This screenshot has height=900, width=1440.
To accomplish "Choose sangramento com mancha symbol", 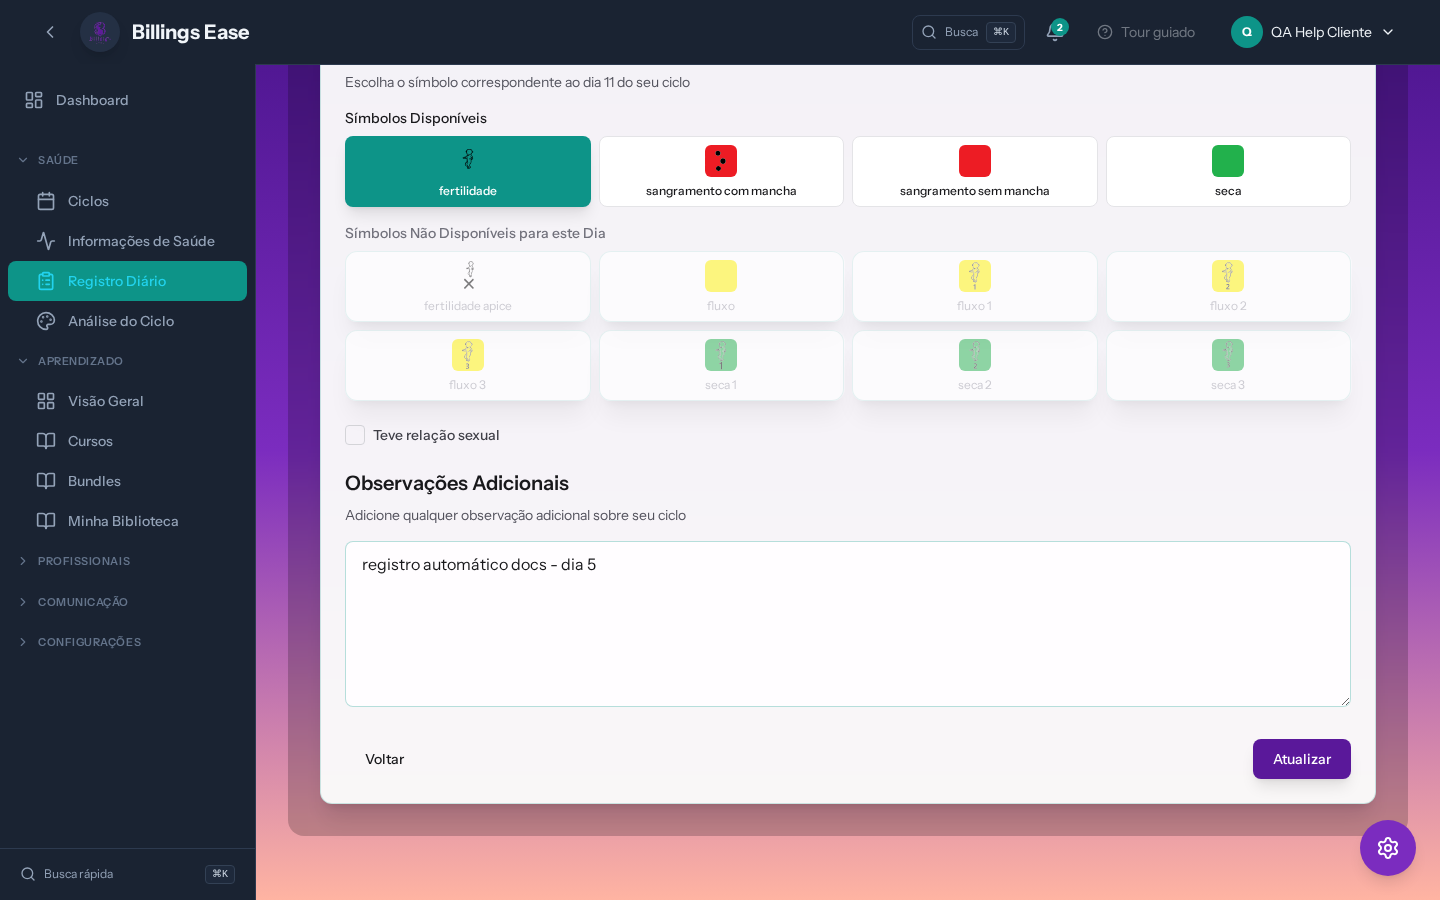I will coord(721,172).
